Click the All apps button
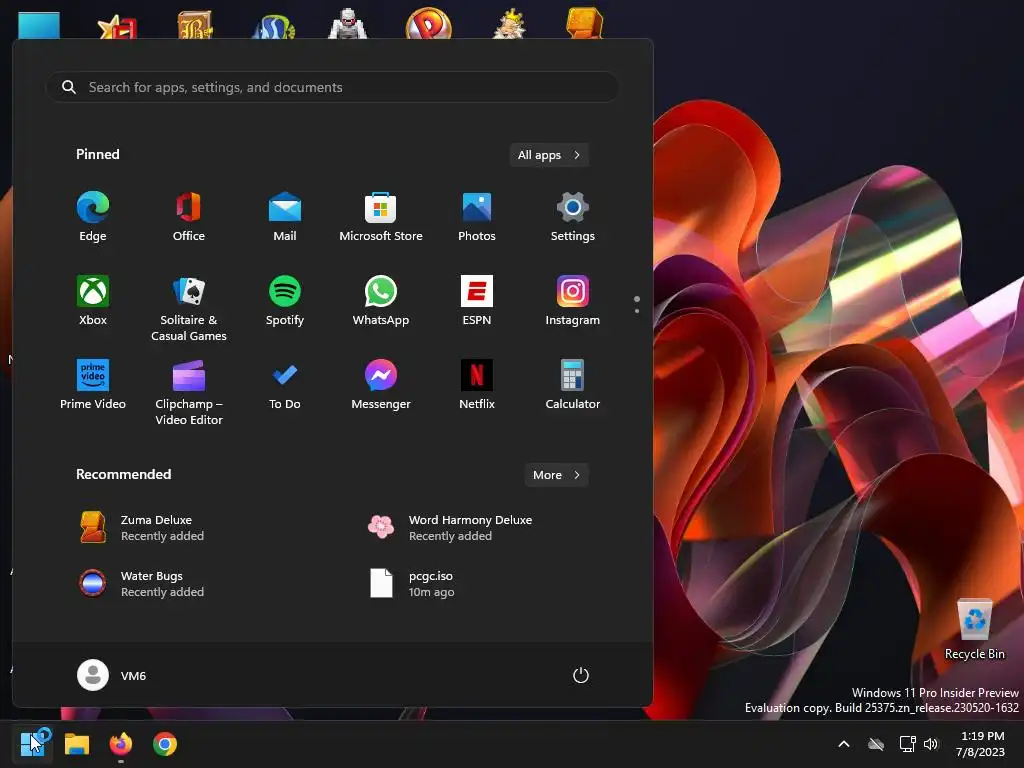The image size is (1024, 768). coord(549,155)
